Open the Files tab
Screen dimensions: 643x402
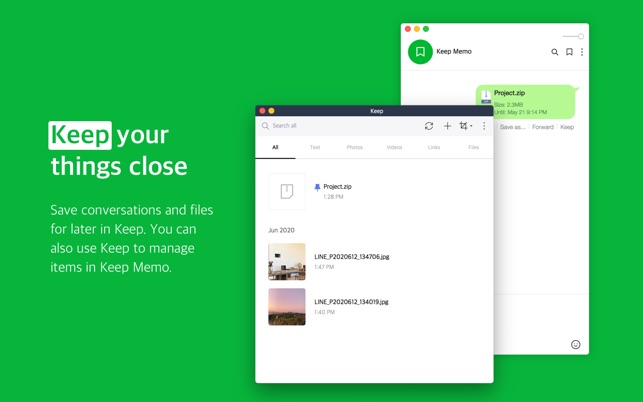pyautogui.click(x=473, y=147)
